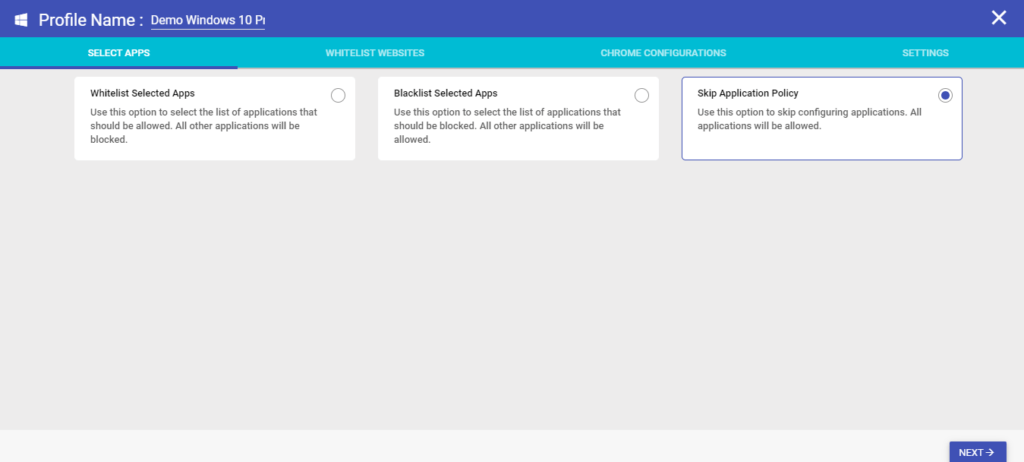This screenshot has height=462, width=1024.
Task: Click the Skip Application Policy description text
Action: [810, 119]
